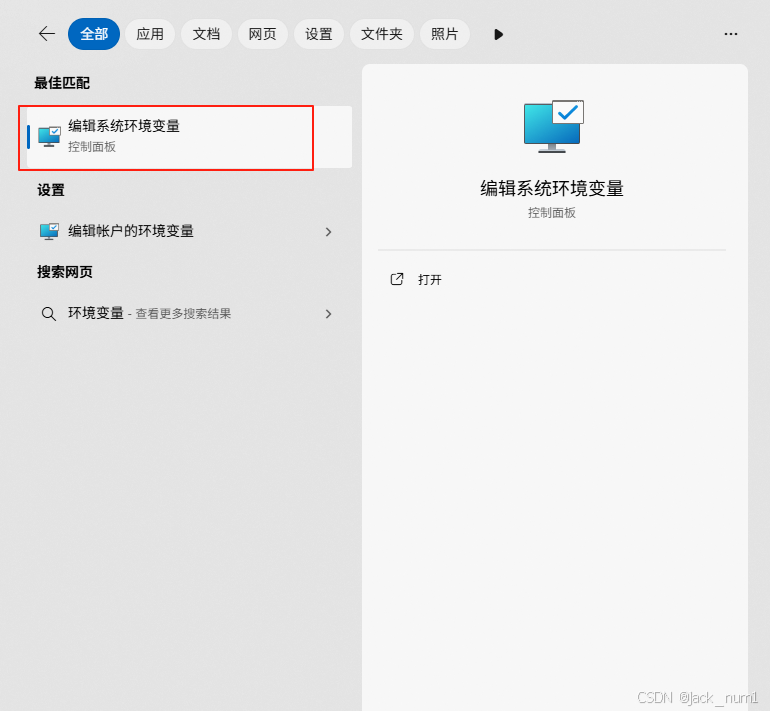Click the 搜索网页 section heading
This screenshot has height=711, width=770.
pyautogui.click(x=65, y=272)
